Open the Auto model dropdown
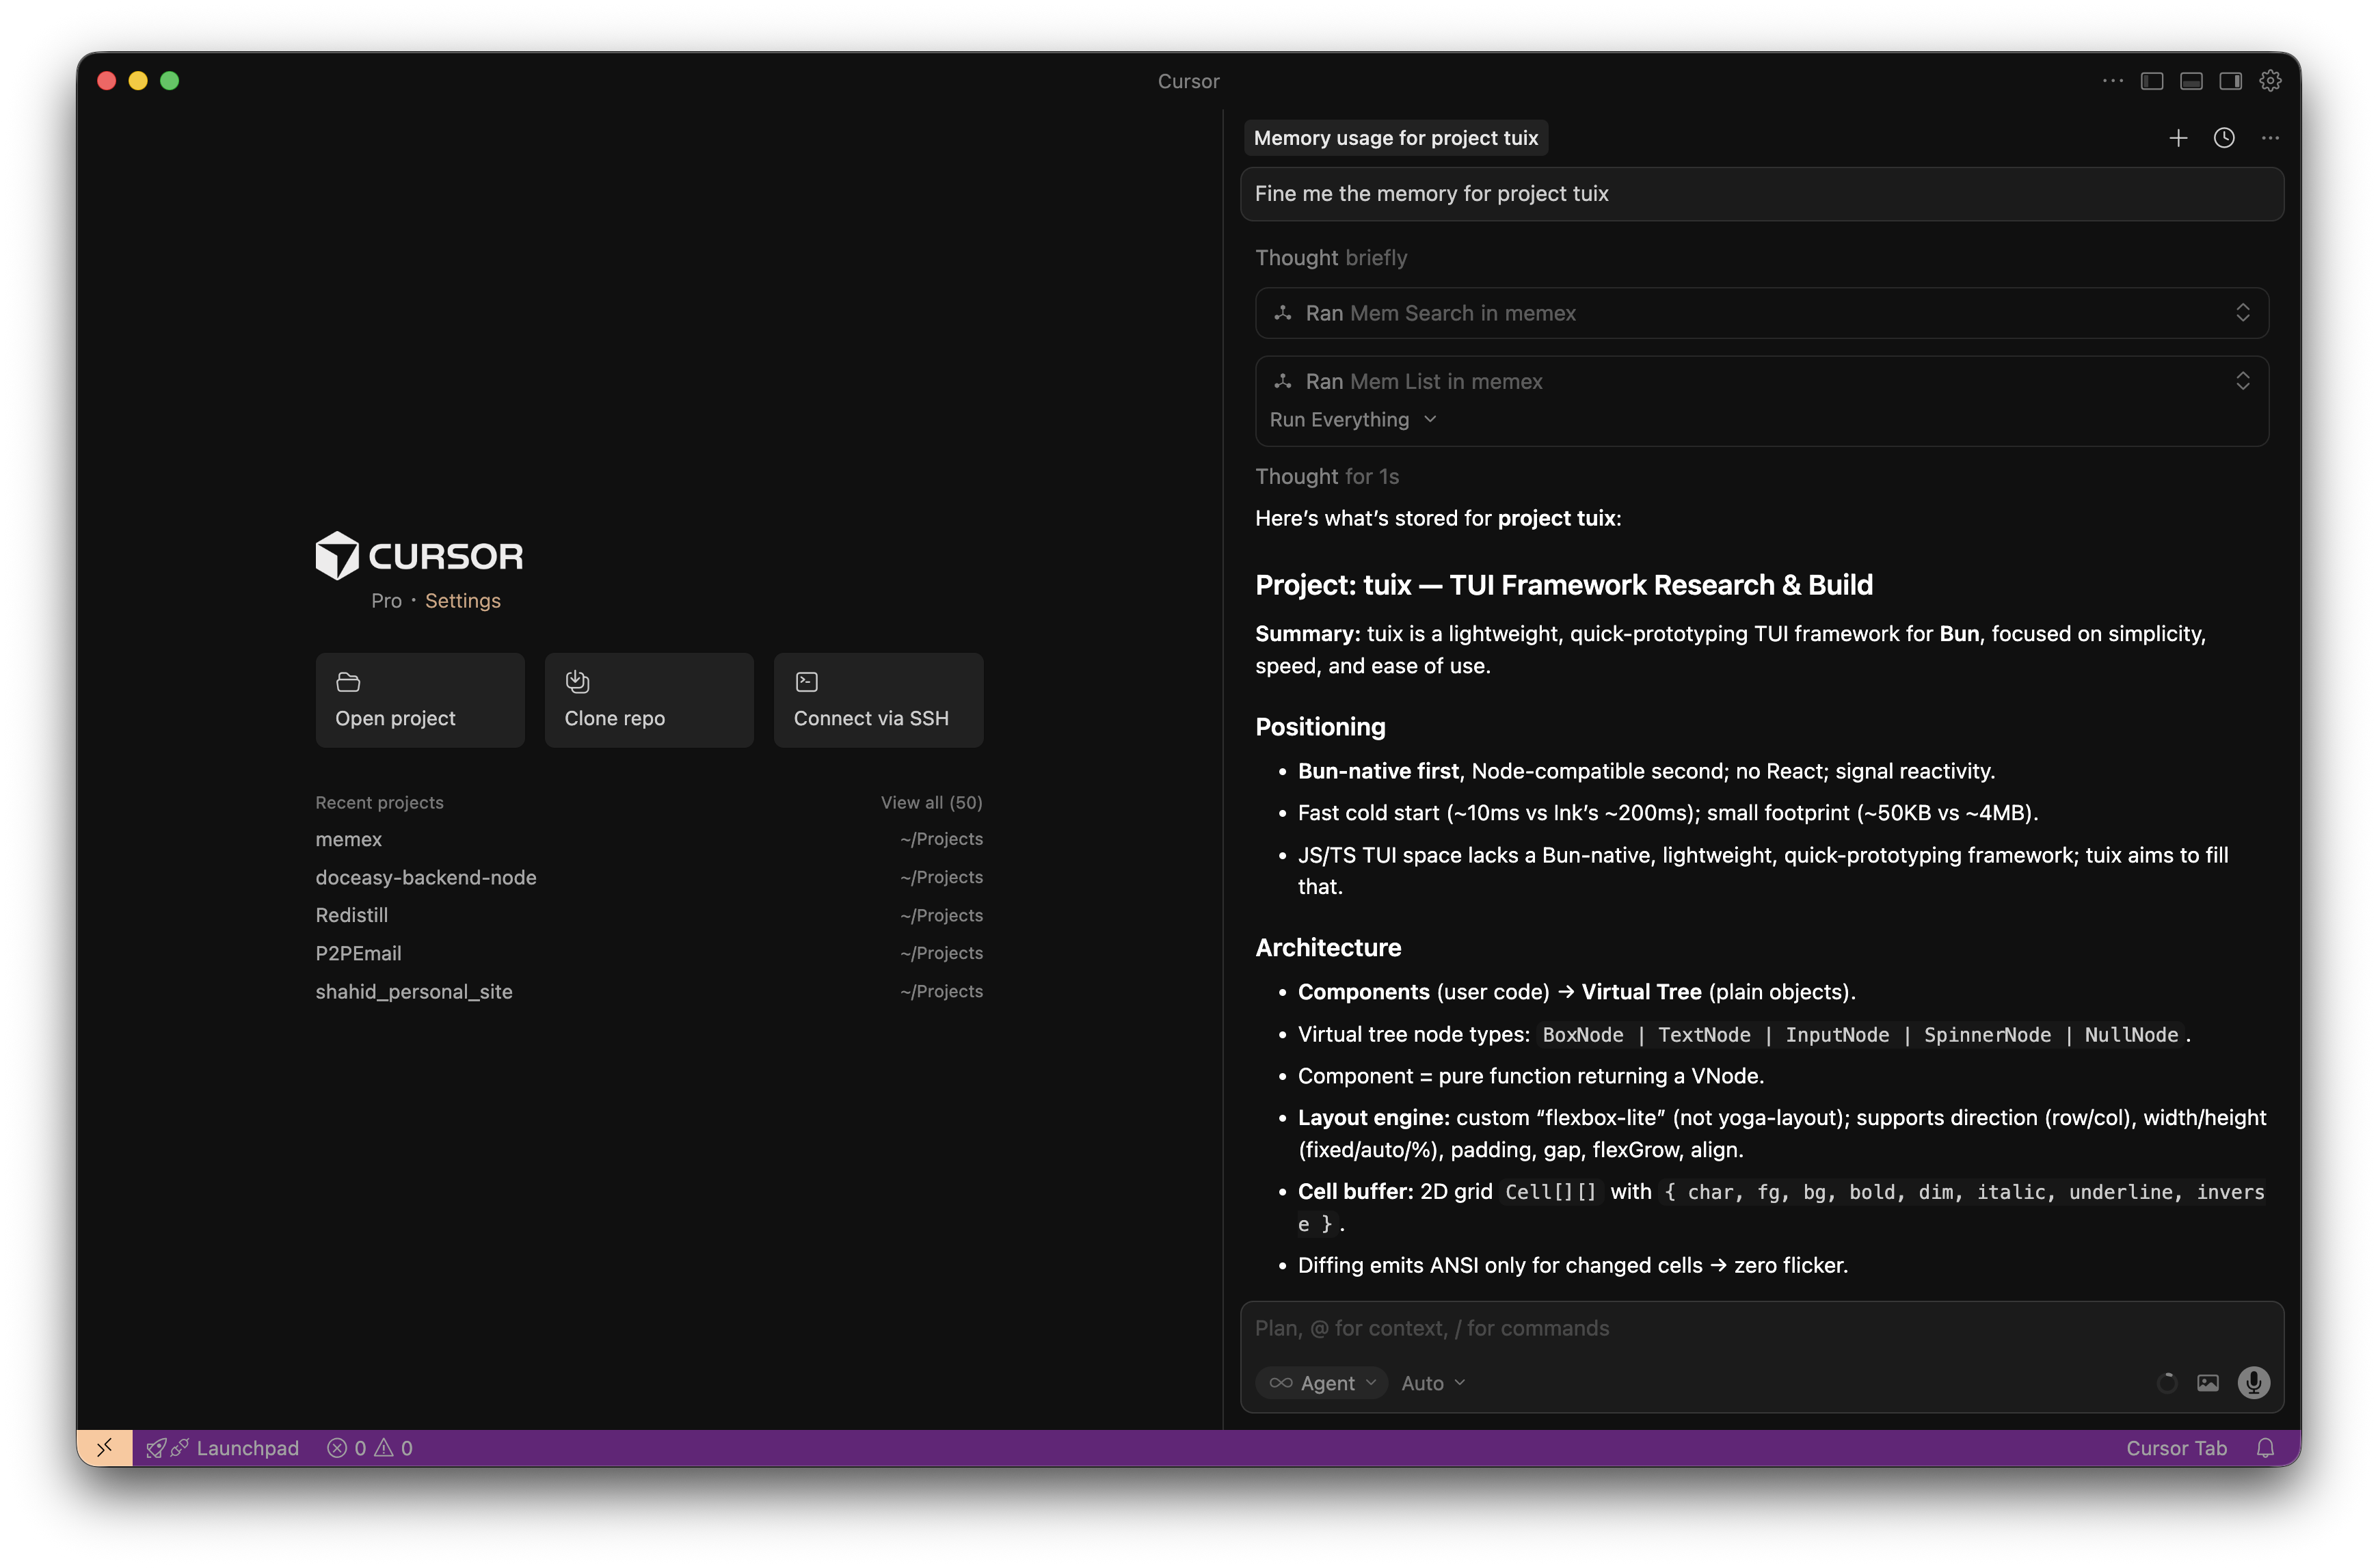 point(1433,1383)
